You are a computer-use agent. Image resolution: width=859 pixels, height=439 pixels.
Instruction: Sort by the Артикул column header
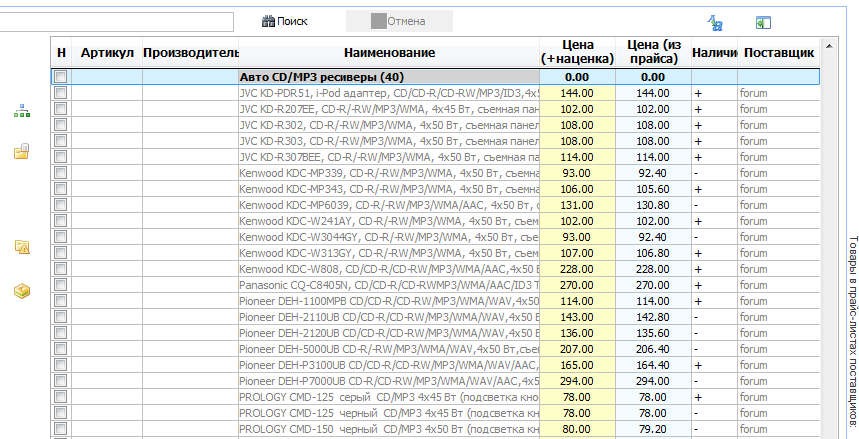(x=107, y=53)
